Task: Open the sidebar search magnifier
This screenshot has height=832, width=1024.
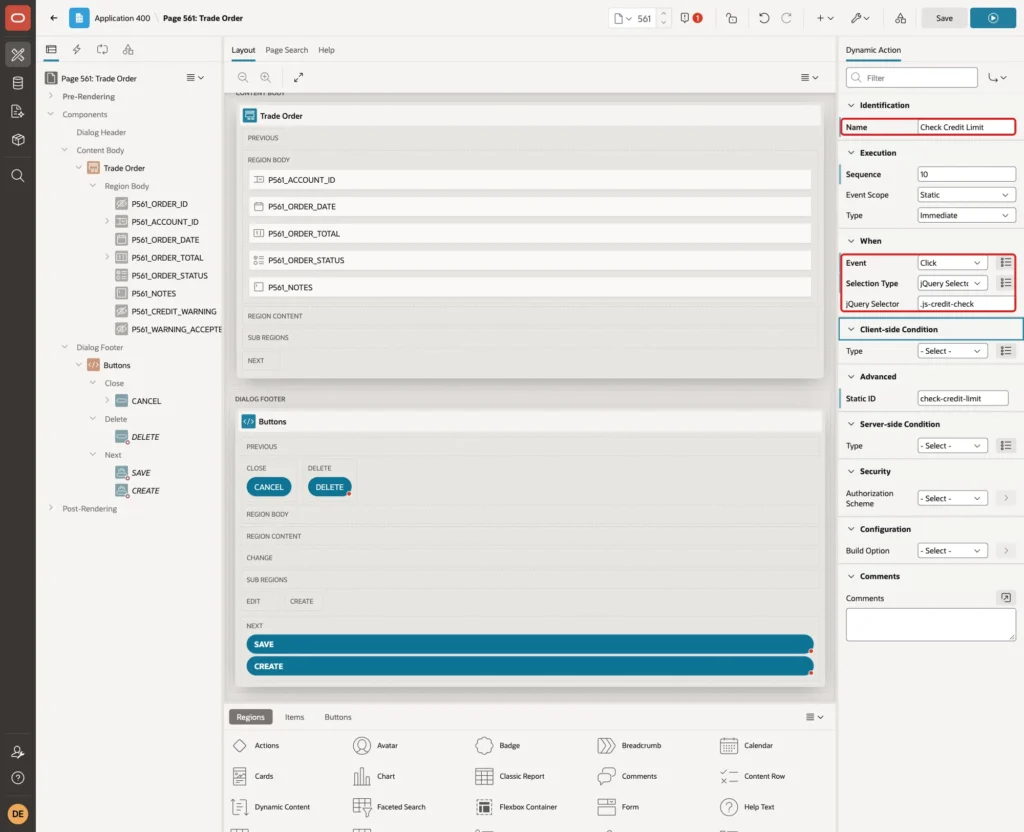Action: click(x=18, y=176)
